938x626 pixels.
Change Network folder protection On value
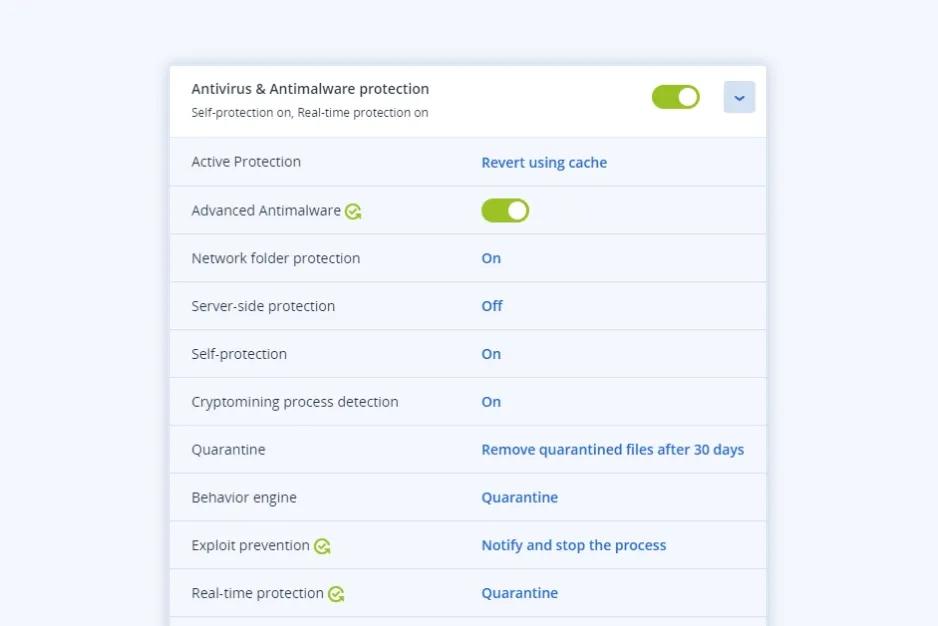click(491, 258)
